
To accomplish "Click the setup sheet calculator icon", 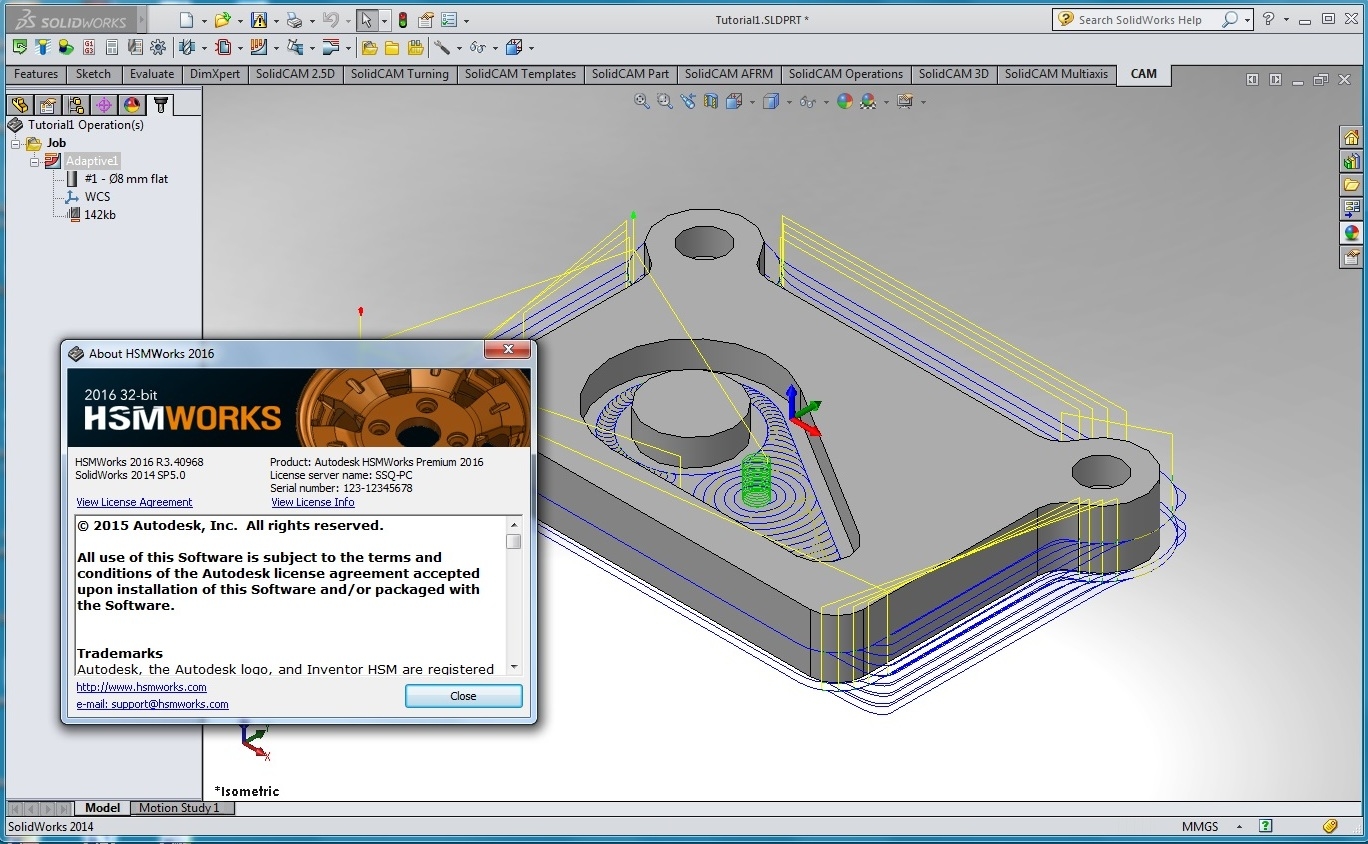I will [x=112, y=47].
